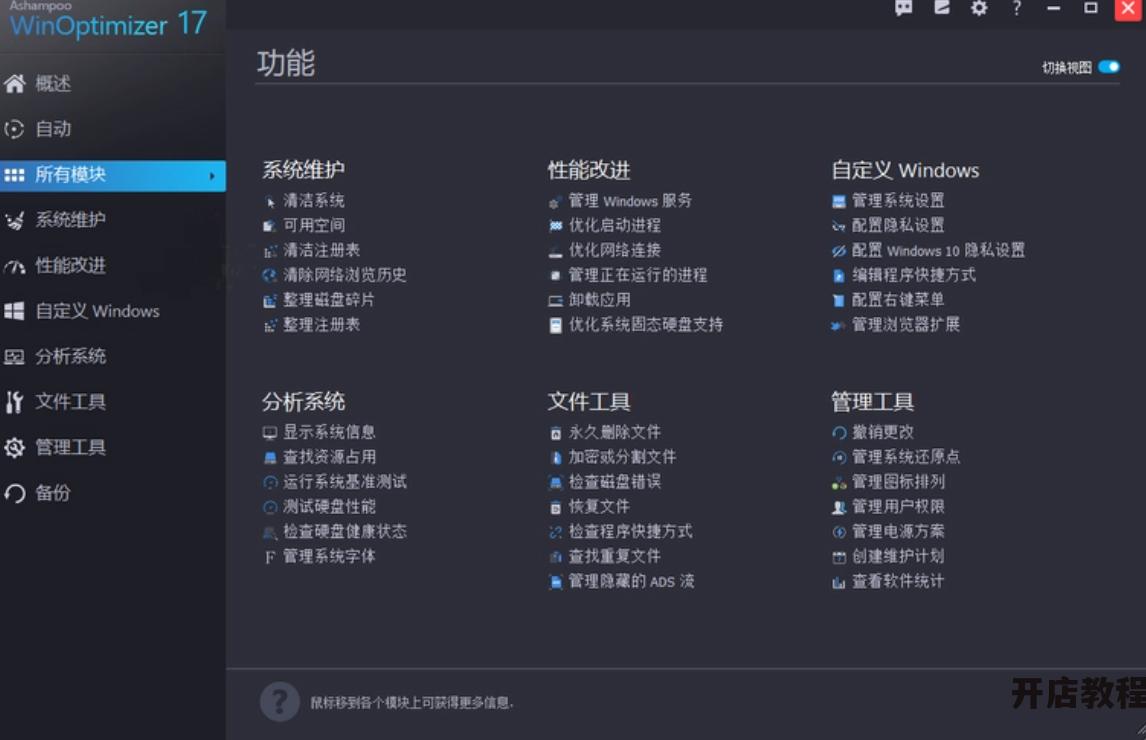Click the icon next to 管理系统设置
This screenshot has height=740, width=1146.
pos(839,201)
